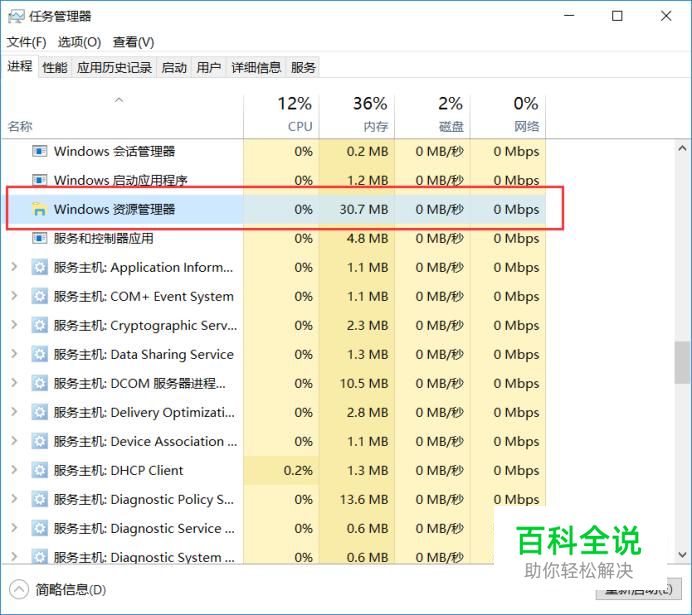Expand 服务主机: DHCP Client group
Screen dimensions: 692x615
coord(14,470)
